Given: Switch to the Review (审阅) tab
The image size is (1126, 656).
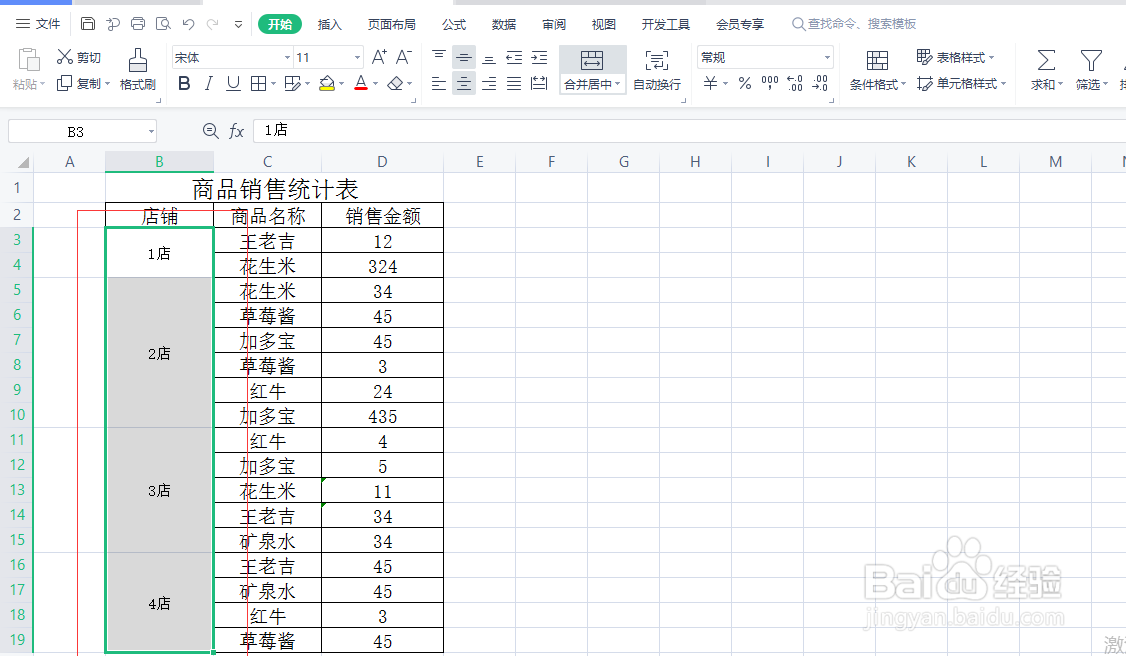Looking at the screenshot, I should [x=554, y=24].
